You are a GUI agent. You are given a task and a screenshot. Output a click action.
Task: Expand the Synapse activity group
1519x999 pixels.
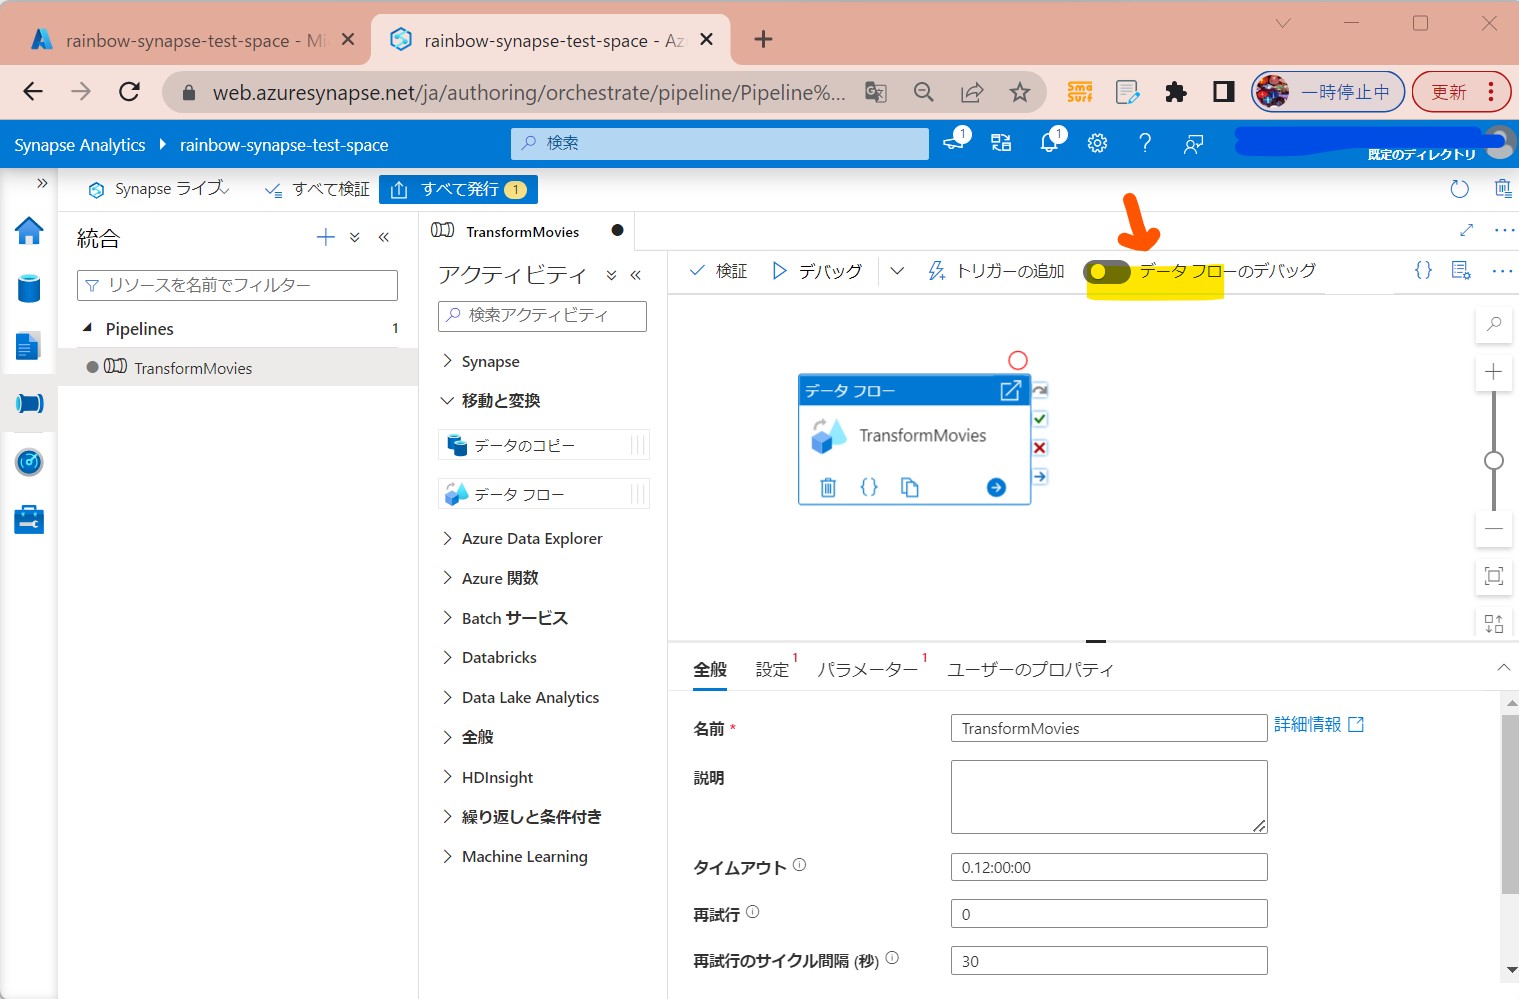[x=447, y=361]
